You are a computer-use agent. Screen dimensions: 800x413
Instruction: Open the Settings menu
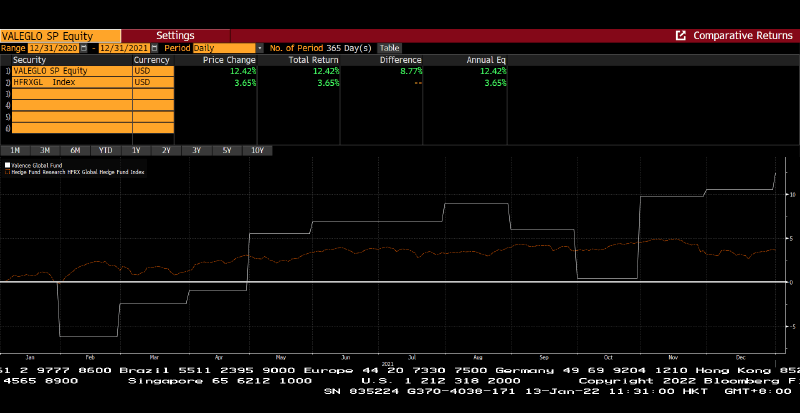[176, 36]
